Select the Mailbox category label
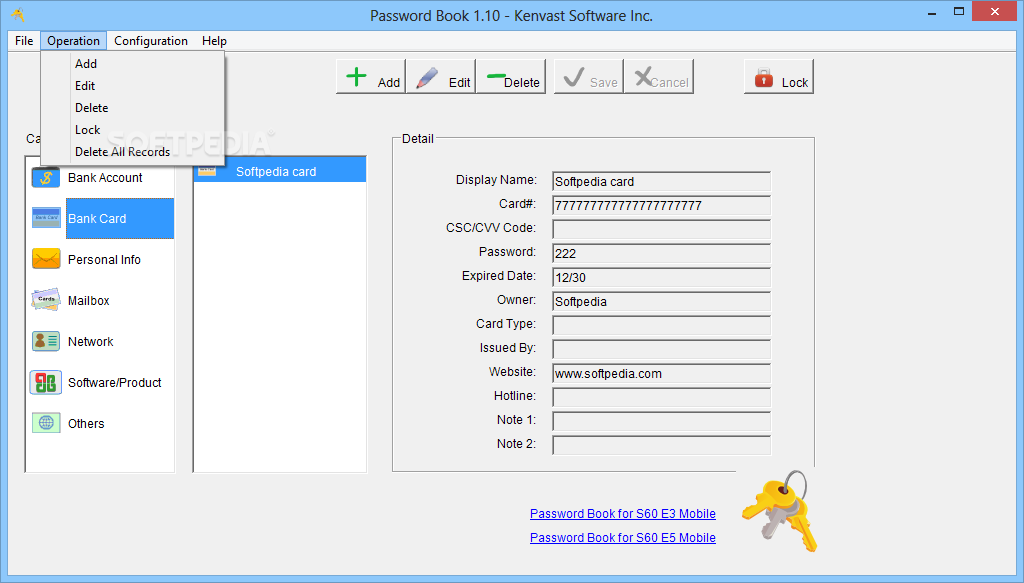The image size is (1024, 583). tap(89, 301)
